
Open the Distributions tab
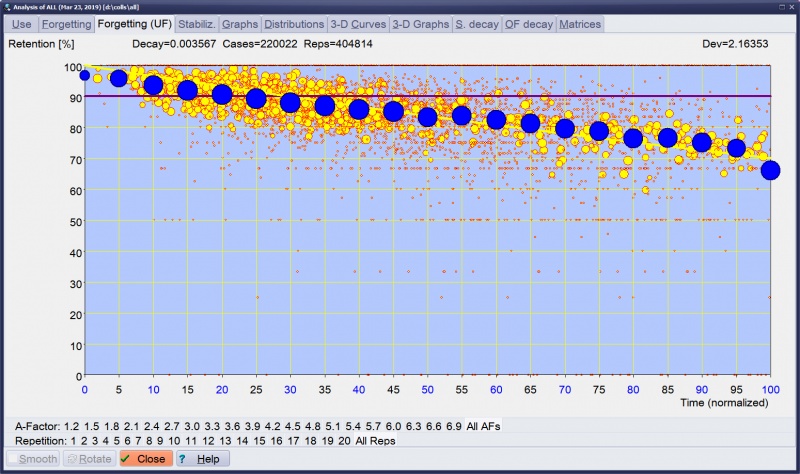(294, 24)
